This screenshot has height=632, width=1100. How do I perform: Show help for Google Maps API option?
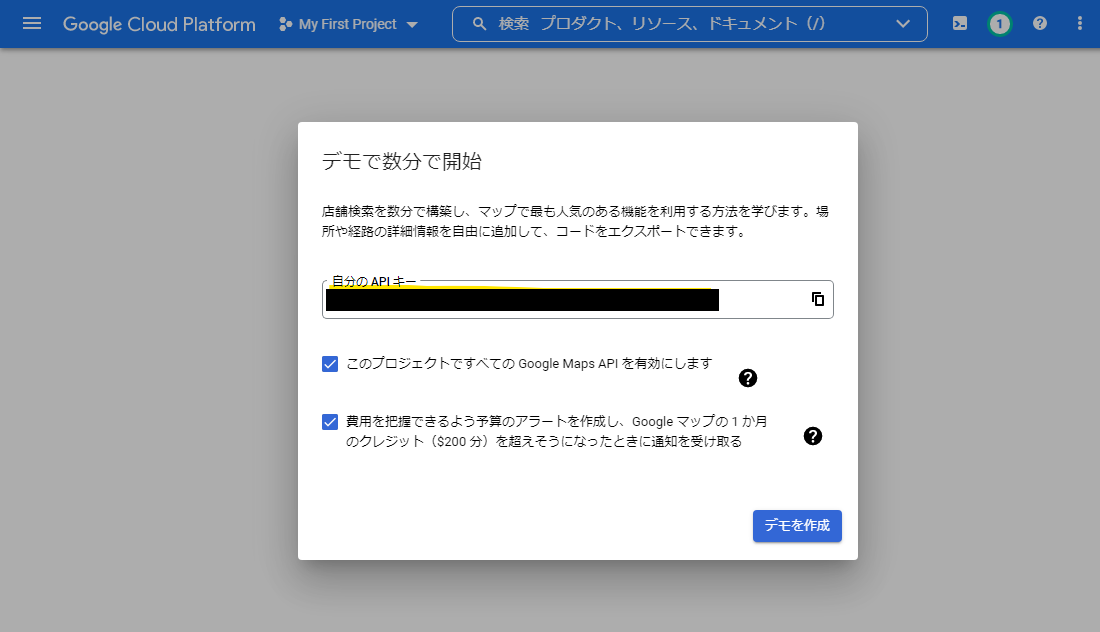(x=748, y=378)
